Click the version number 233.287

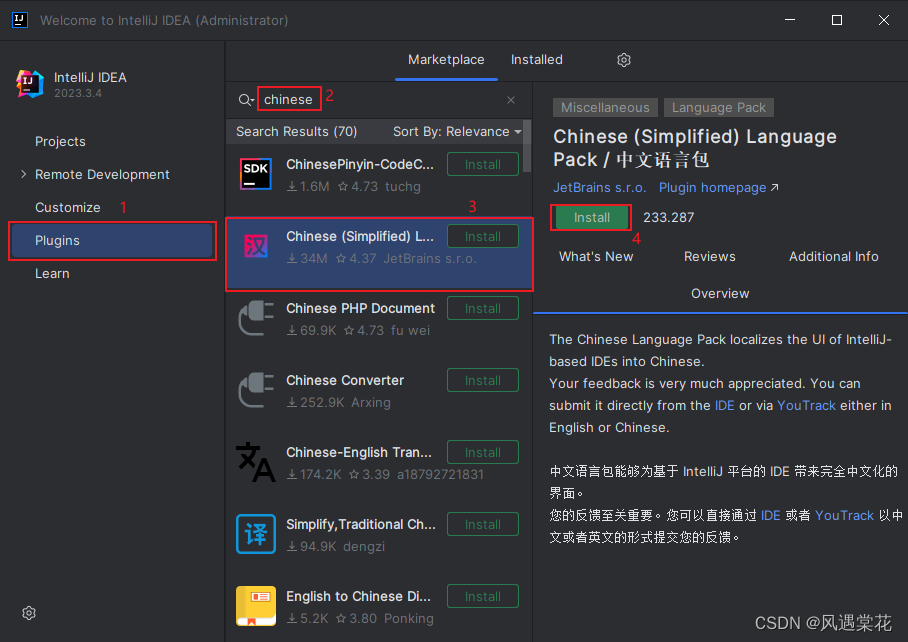click(668, 218)
